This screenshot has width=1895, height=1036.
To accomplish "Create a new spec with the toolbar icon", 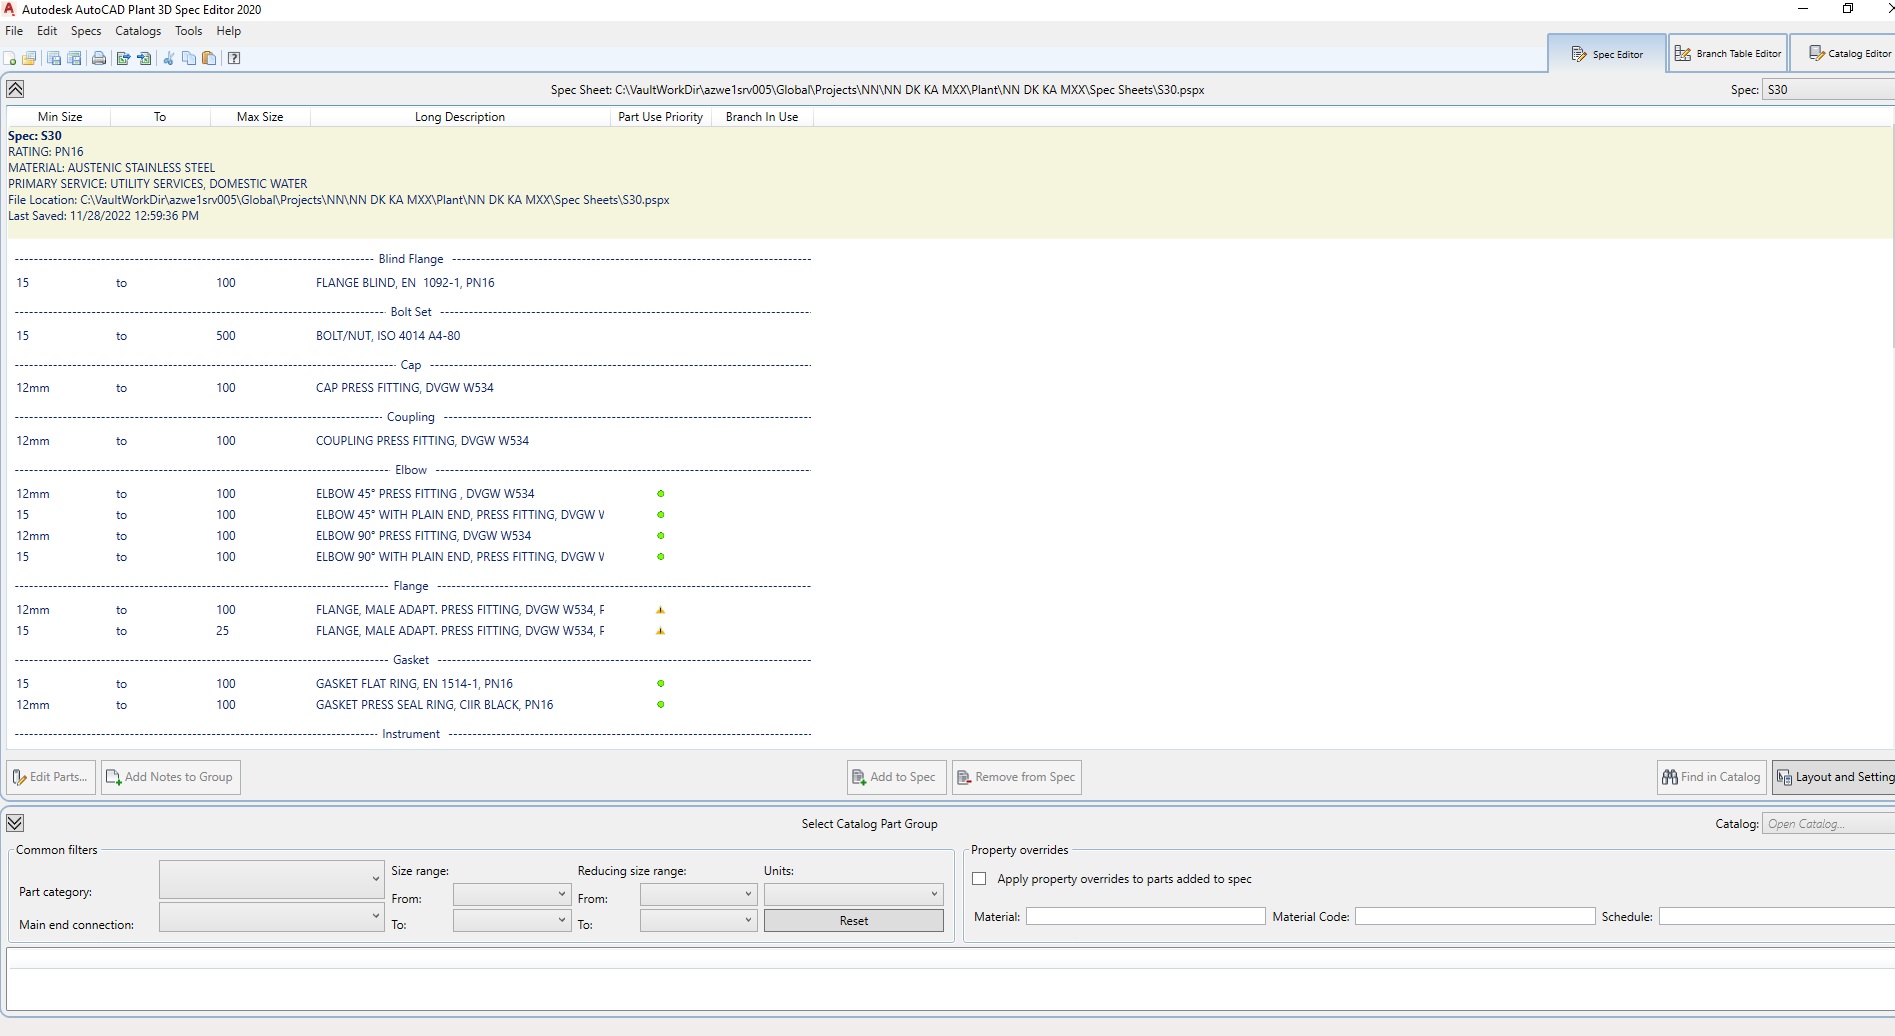I will pyautogui.click(x=10, y=58).
